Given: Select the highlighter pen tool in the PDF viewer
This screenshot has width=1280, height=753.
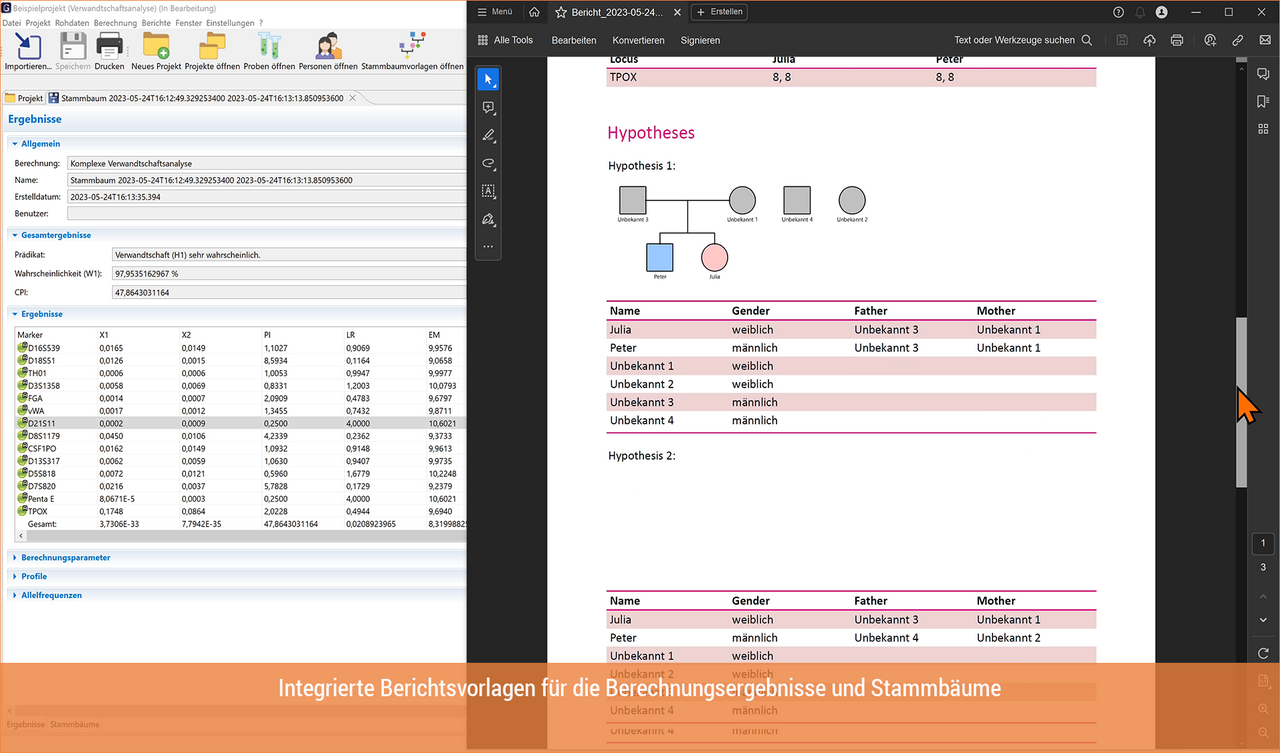Looking at the screenshot, I should click(488, 135).
